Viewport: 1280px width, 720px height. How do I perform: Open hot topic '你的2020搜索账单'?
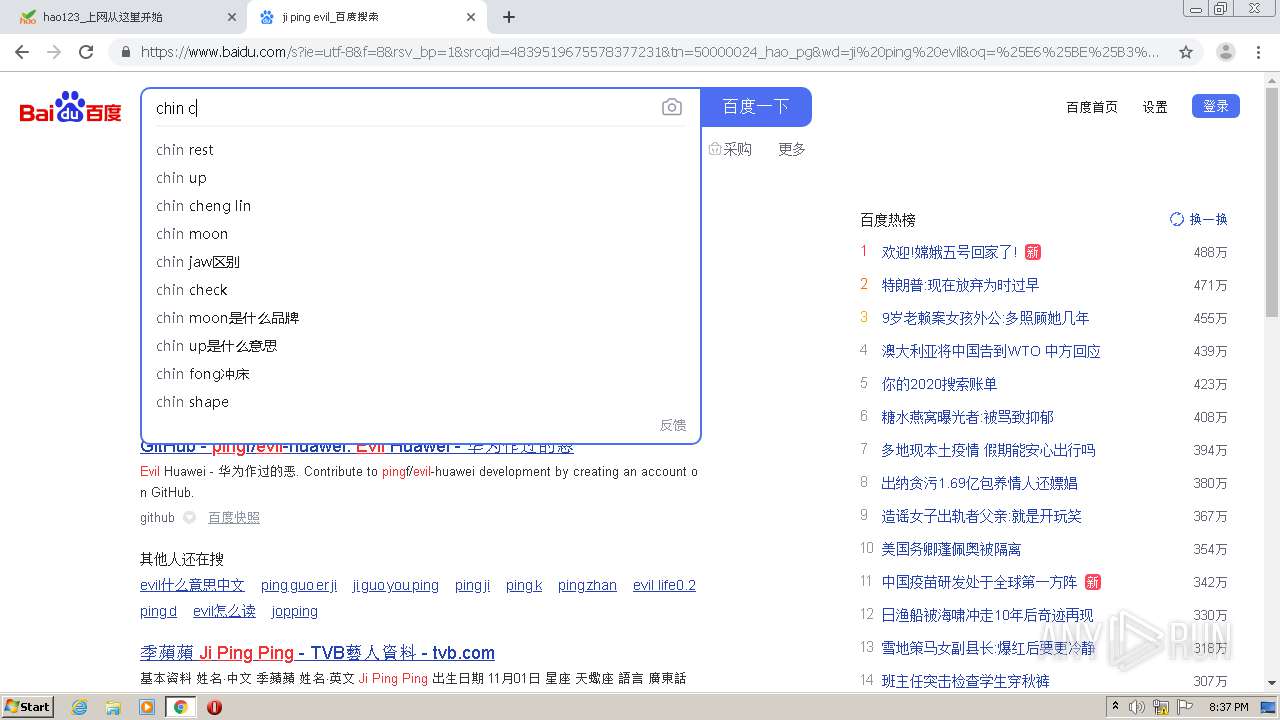coord(939,384)
